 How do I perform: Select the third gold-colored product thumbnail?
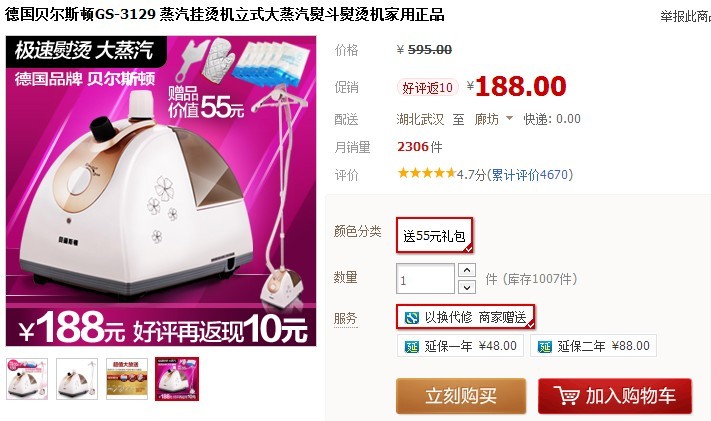click(x=127, y=379)
